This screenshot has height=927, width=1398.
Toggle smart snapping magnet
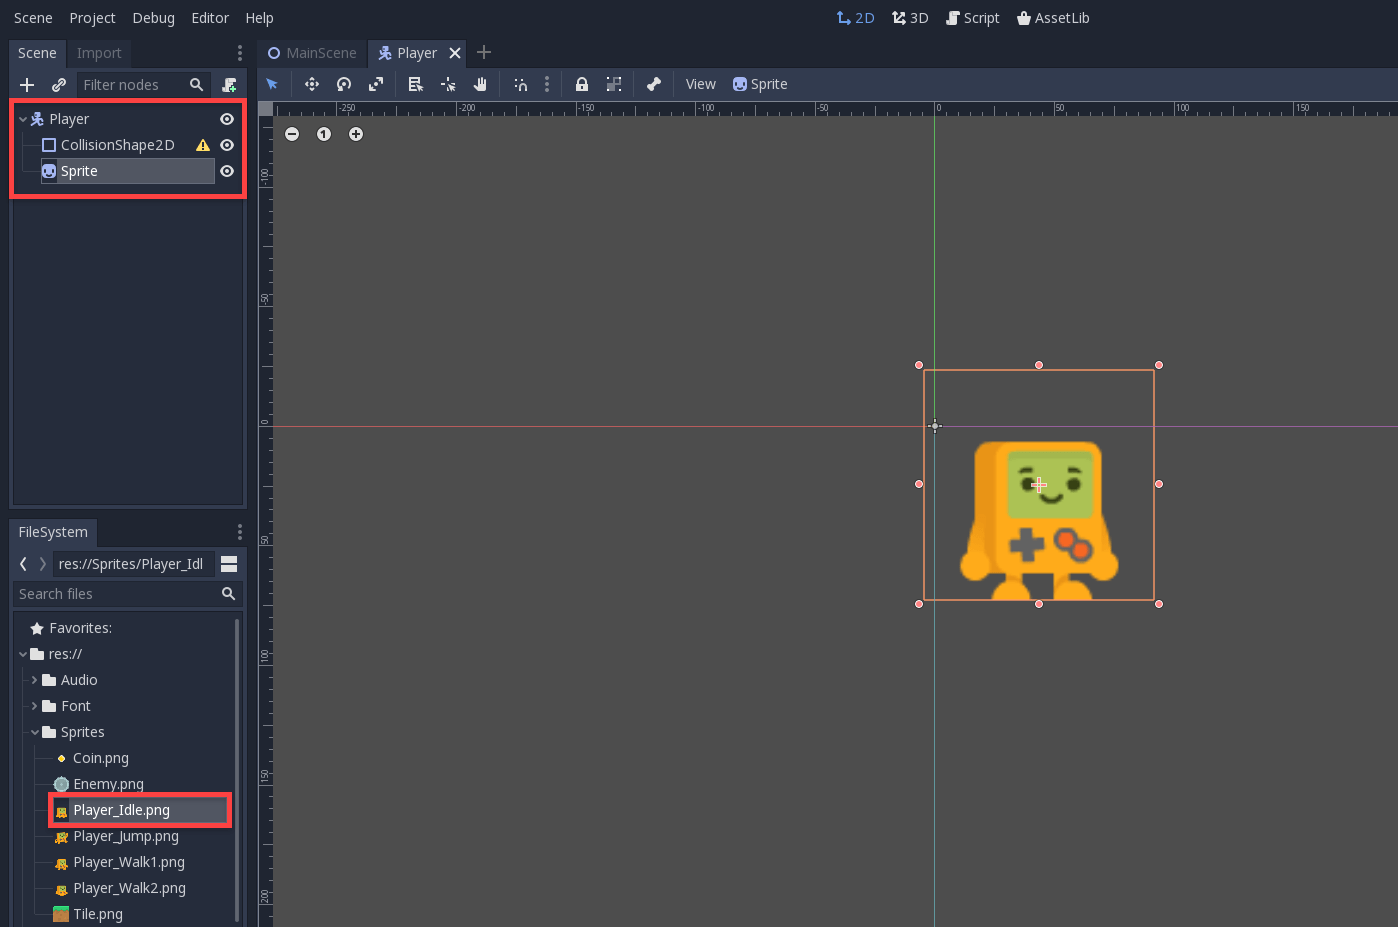[521, 84]
